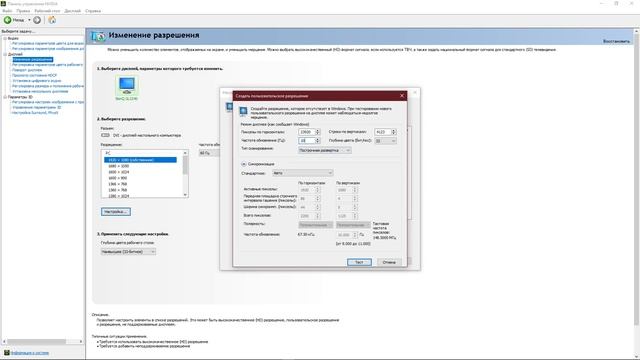The height and width of the screenshot is (360, 640).
Task: Increase horizontal pixels with the stepper up arrow
Action: (318, 131)
